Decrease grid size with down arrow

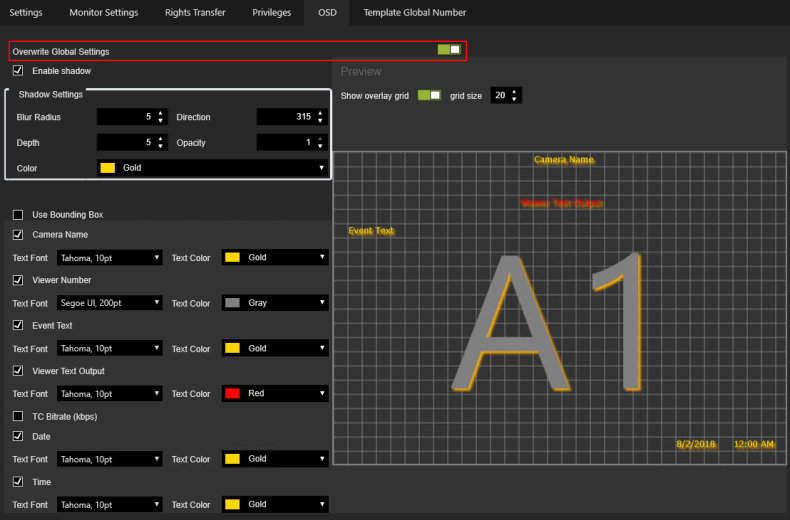(514, 99)
